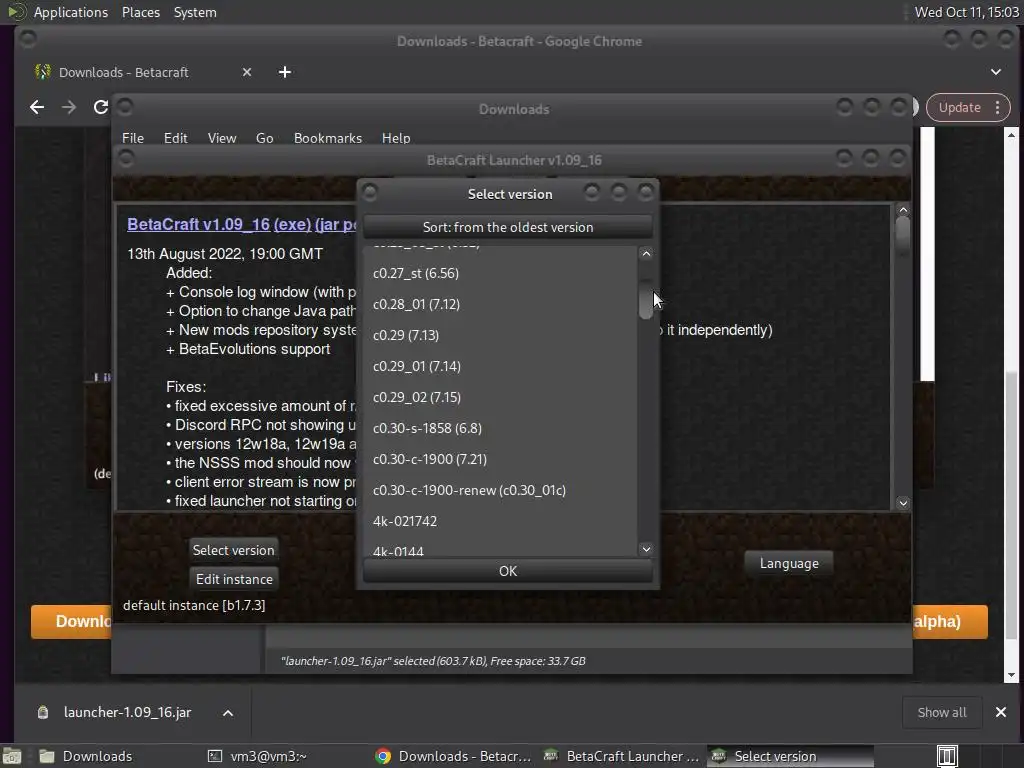
Task: Close the Downloads - Betacraft tab
Action: pyautogui.click(x=247, y=72)
